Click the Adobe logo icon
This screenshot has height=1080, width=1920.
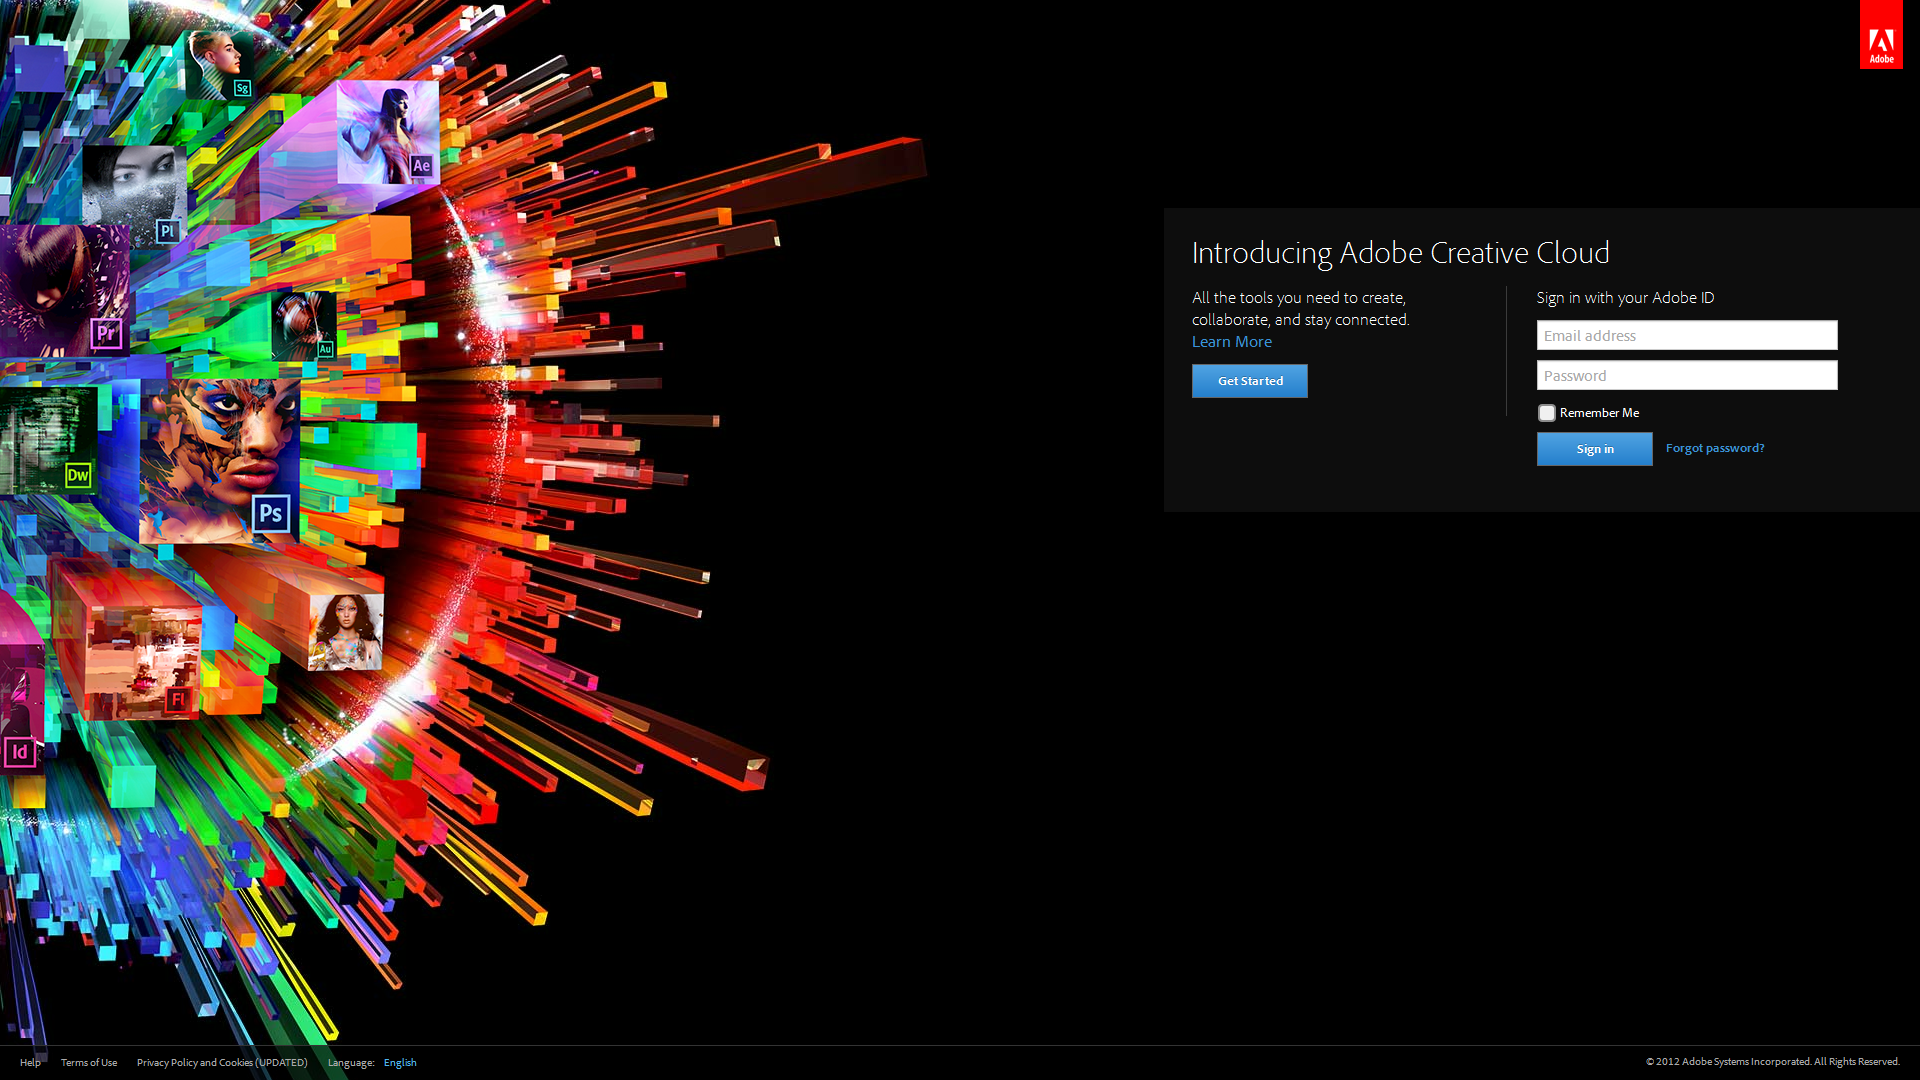(1881, 35)
